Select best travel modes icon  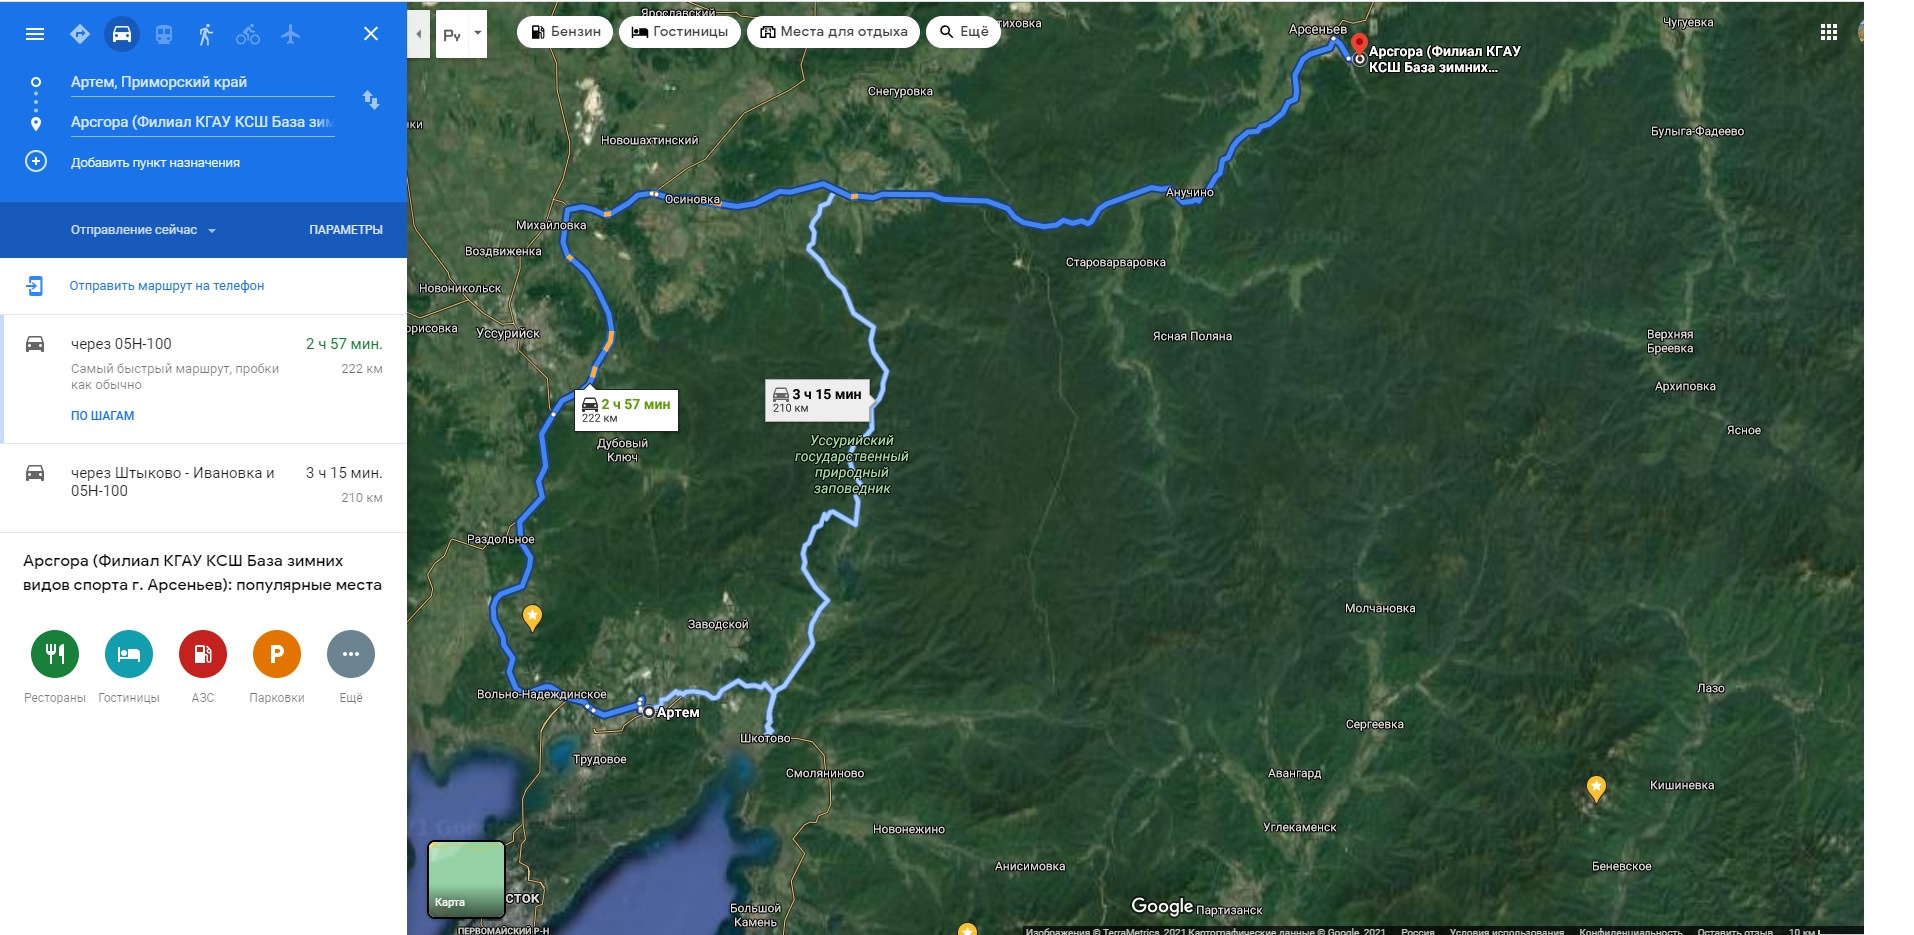tap(80, 34)
